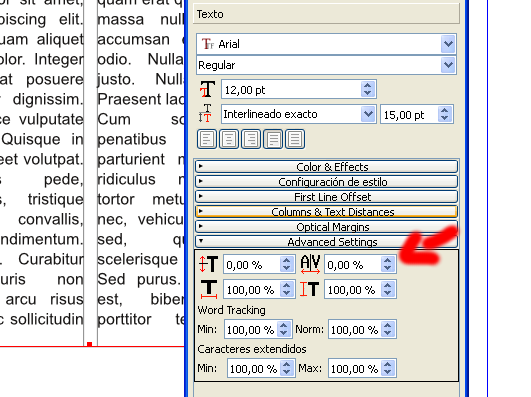This screenshot has height=397, width=531.
Task: Click the manual tracking AV icon
Action: point(310,264)
